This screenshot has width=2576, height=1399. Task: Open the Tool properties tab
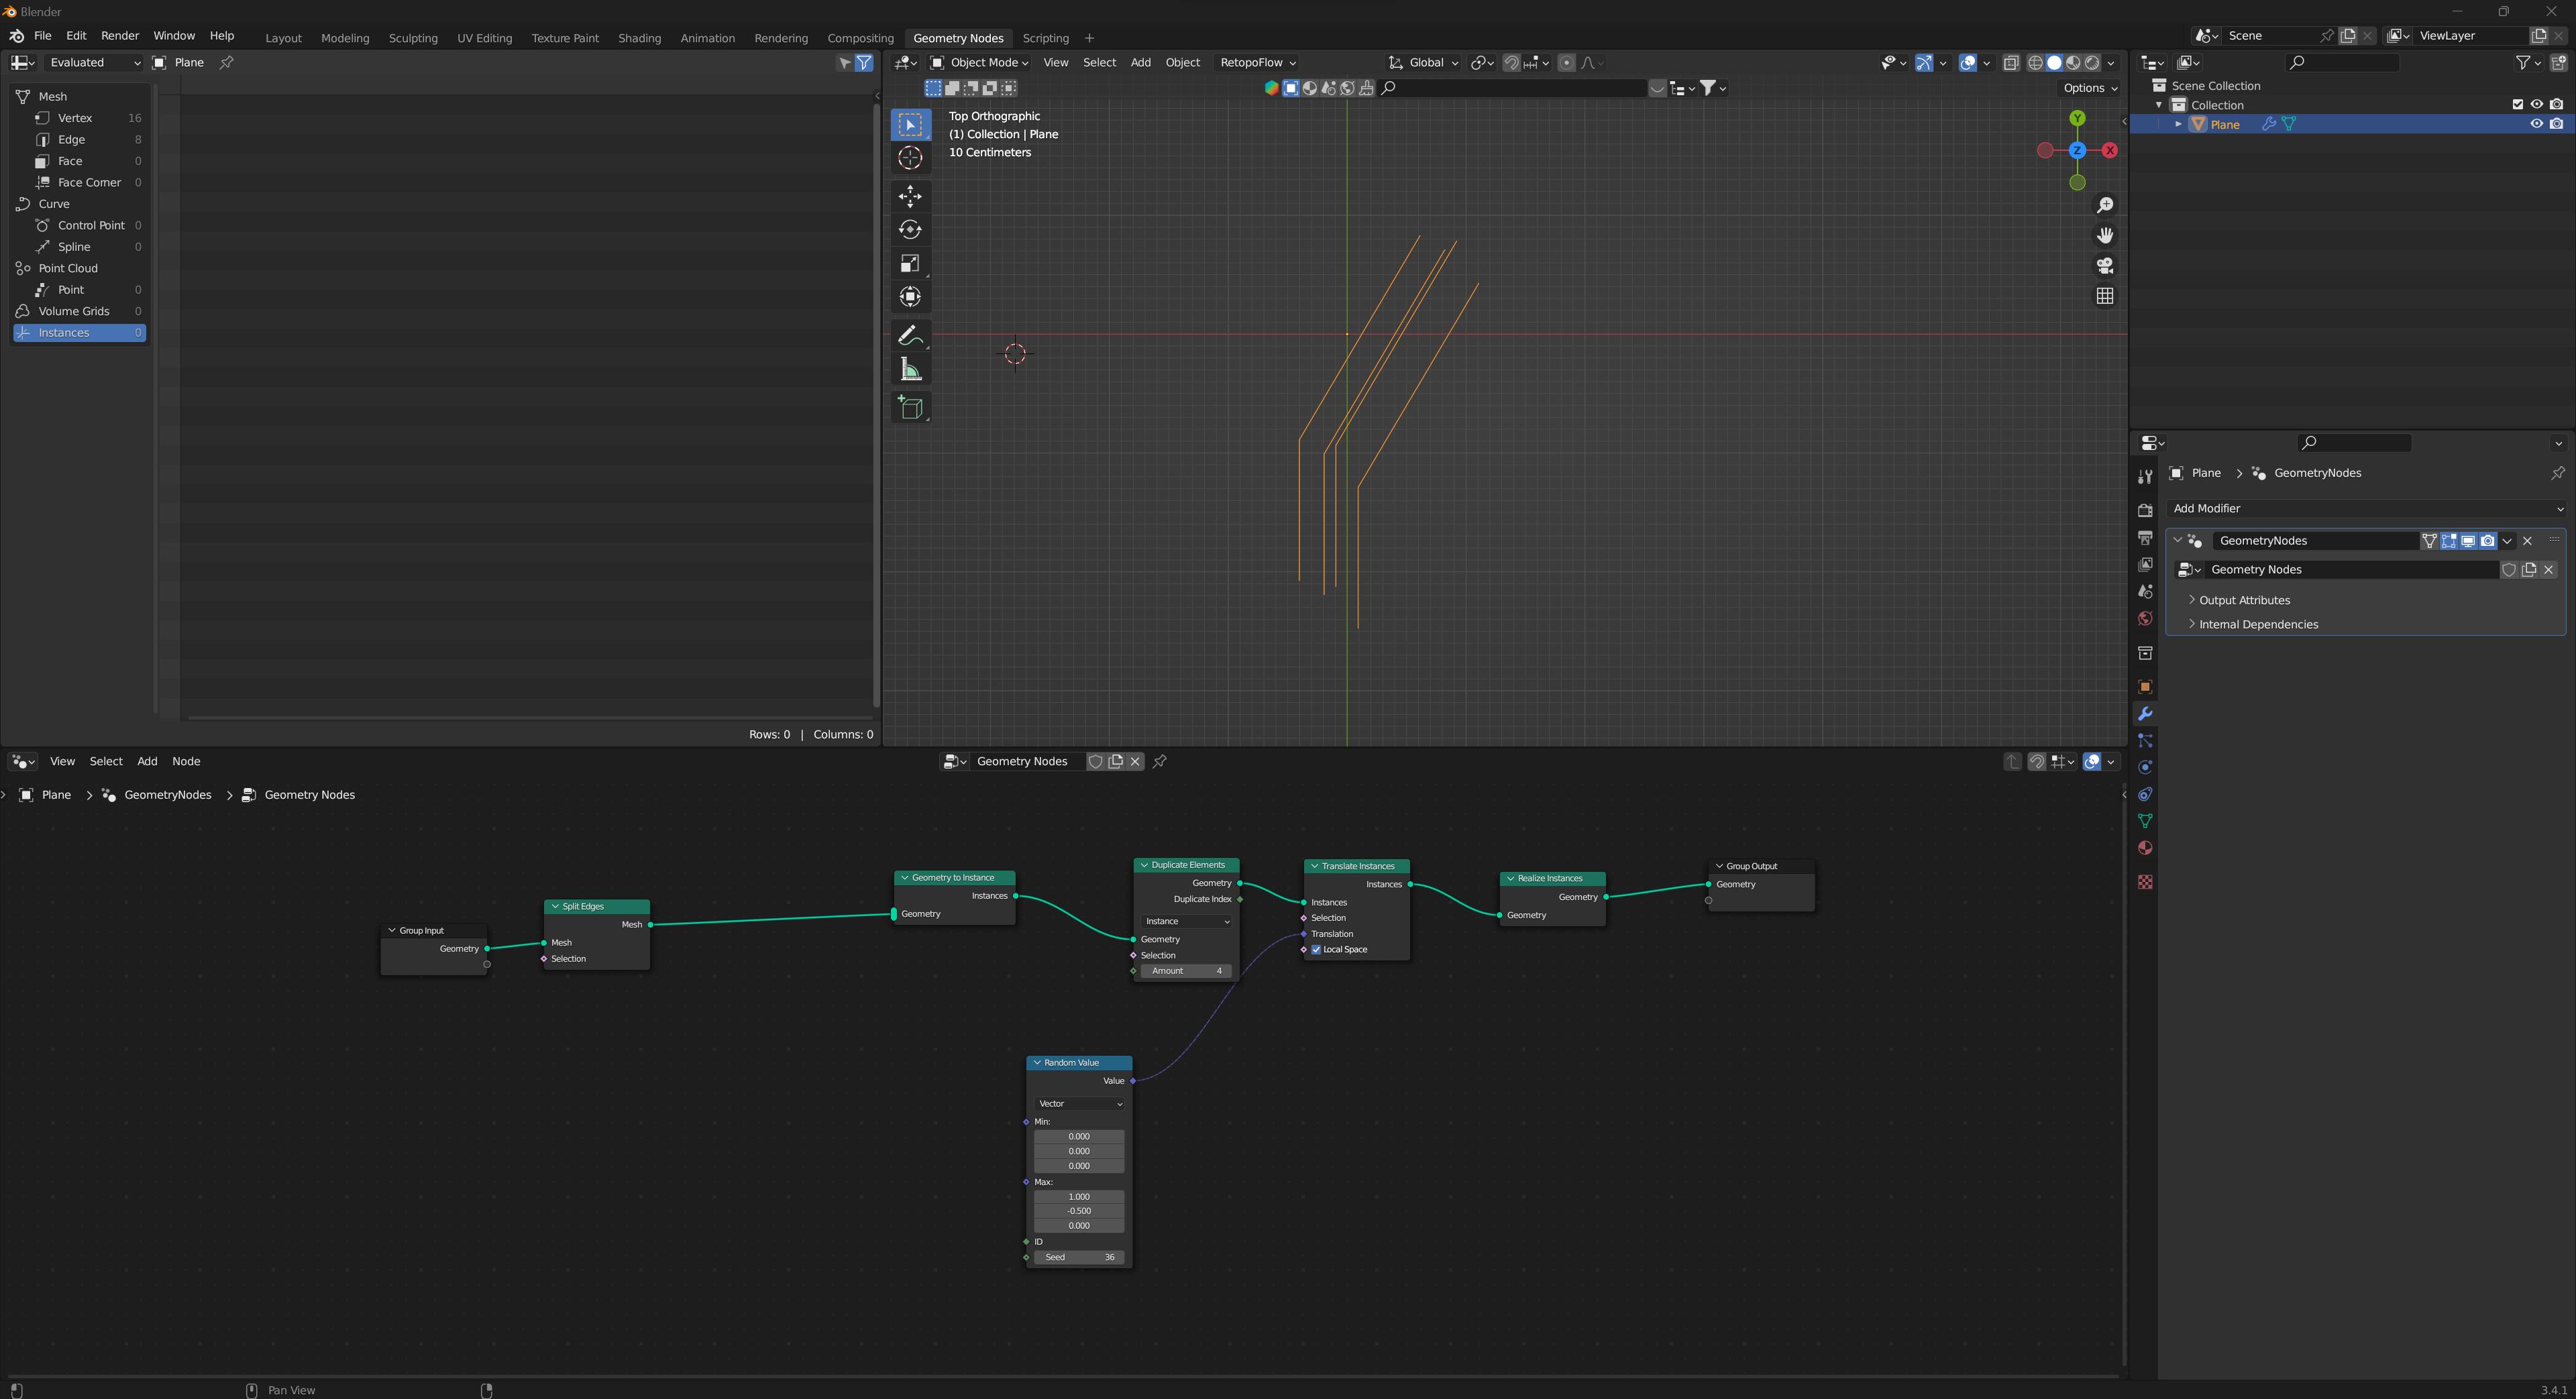click(x=2145, y=477)
